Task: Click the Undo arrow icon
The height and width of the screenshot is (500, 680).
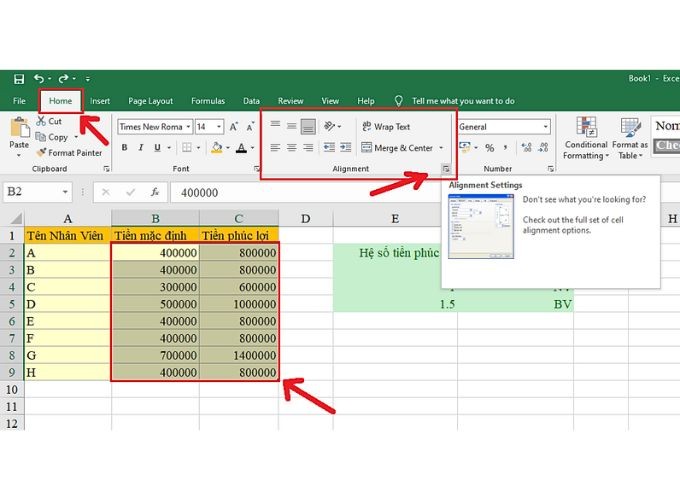Action: (x=39, y=78)
